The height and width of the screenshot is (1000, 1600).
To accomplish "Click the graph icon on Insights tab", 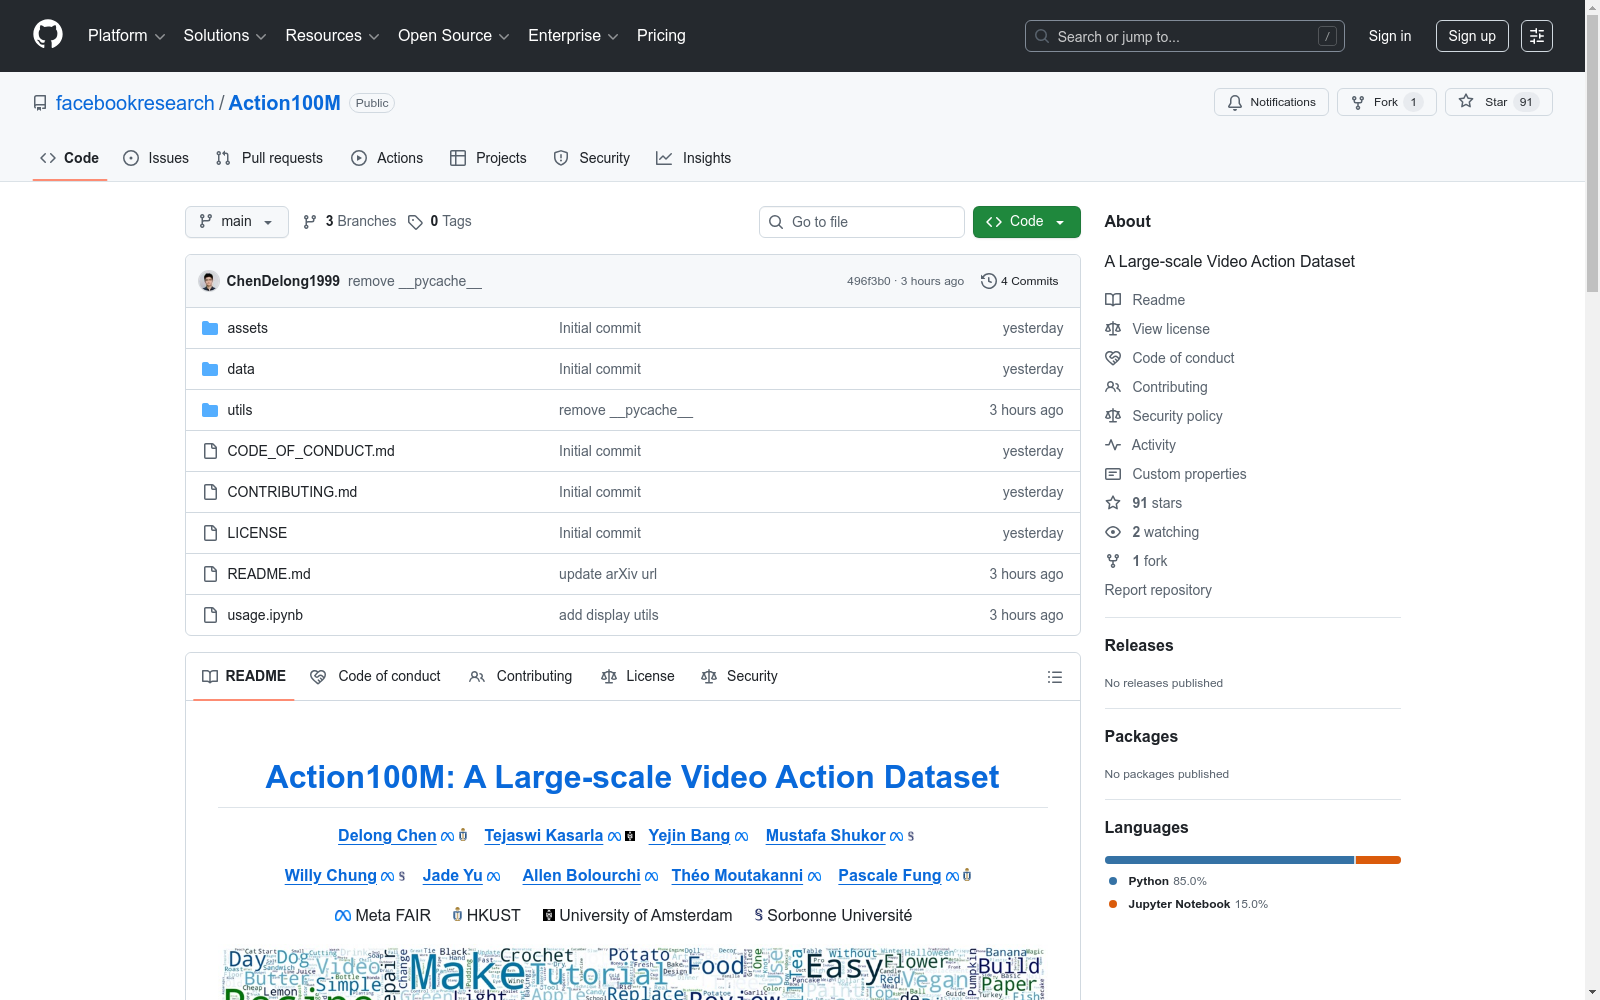I will (664, 158).
